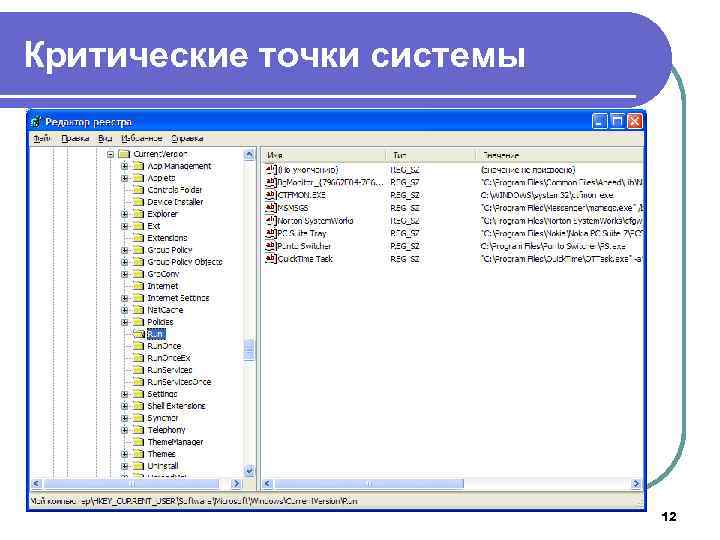The height and width of the screenshot is (540, 720).
Task: Select the Тип column header
Action: click(x=430, y=155)
